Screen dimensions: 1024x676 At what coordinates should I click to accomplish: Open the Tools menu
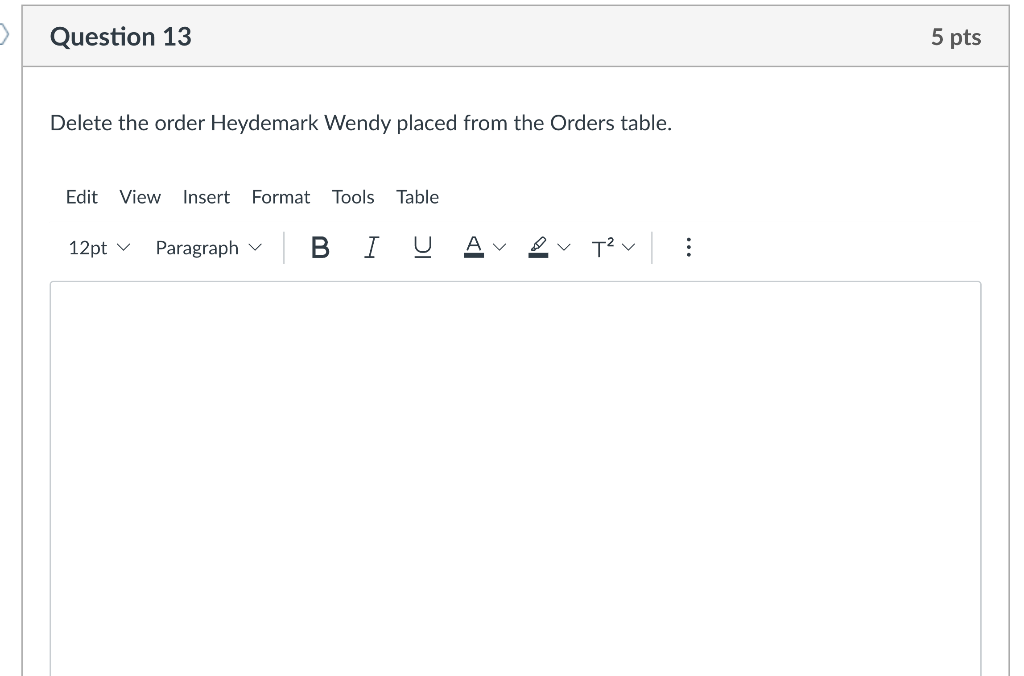point(353,197)
